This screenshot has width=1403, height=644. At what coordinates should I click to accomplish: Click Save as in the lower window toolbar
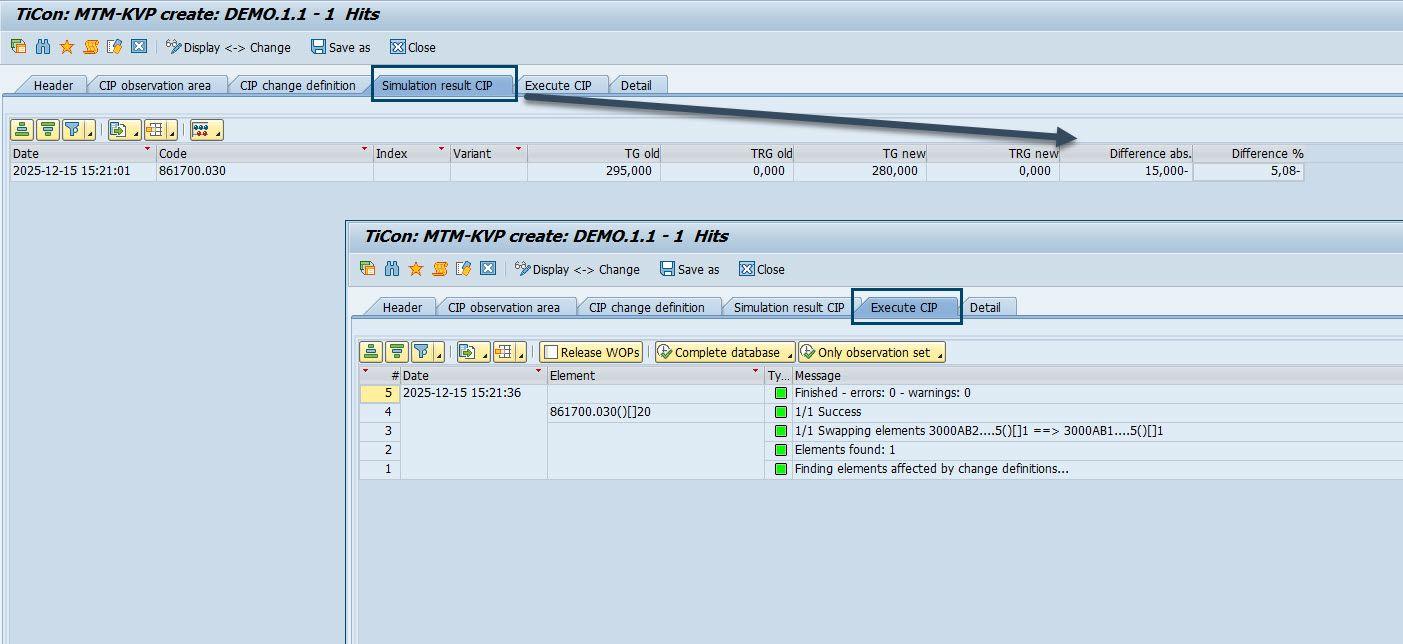tap(689, 269)
